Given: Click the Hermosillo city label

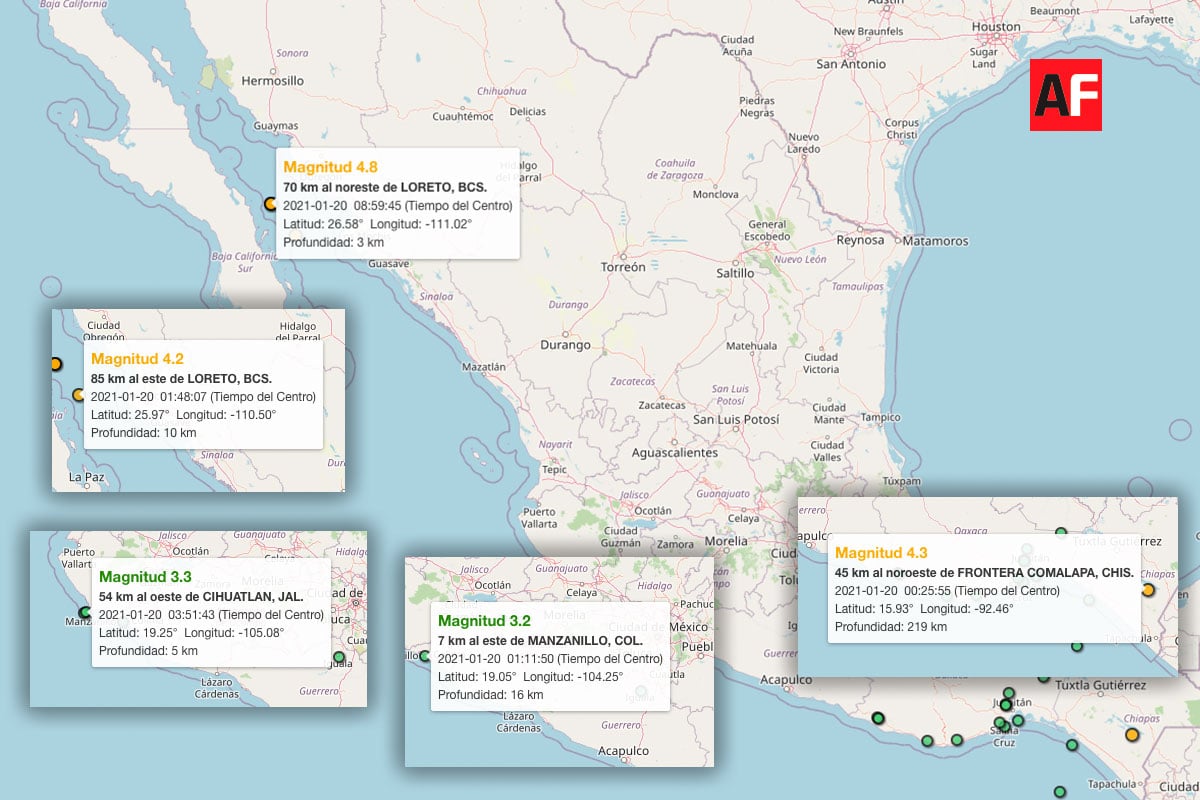Looking at the screenshot, I should pyautogui.click(x=272, y=80).
